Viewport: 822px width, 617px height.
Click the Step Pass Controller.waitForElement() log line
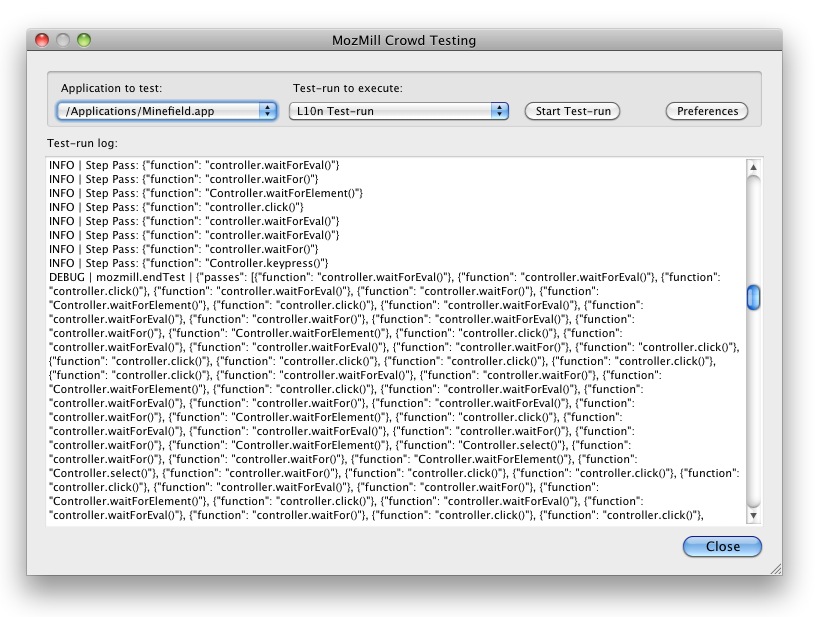point(206,193)
